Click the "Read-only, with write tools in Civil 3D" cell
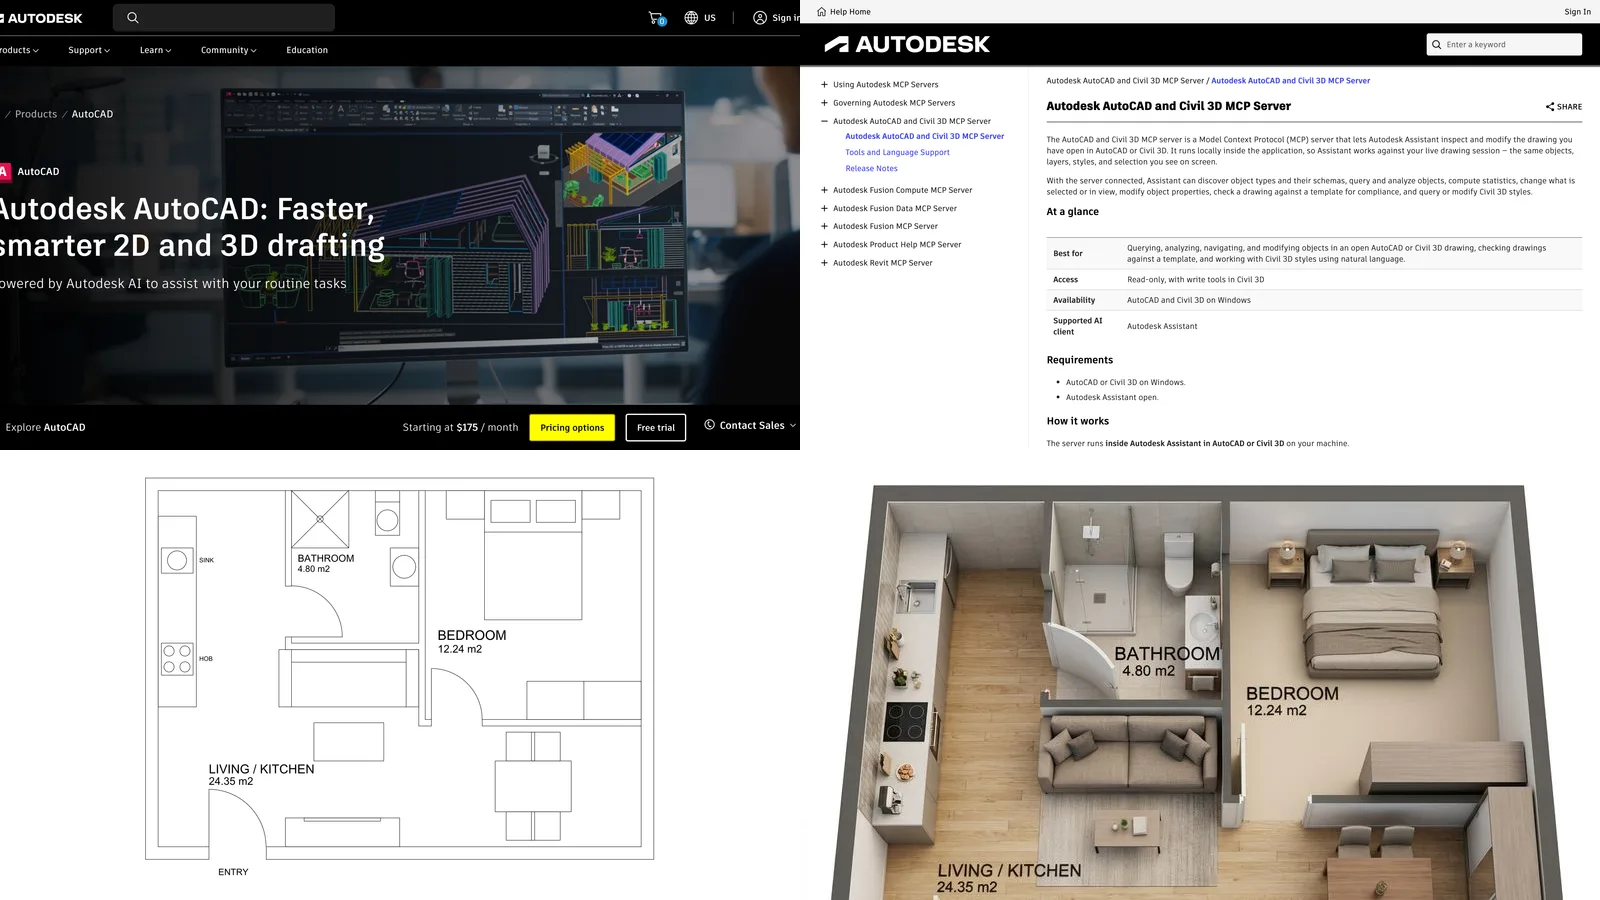1600x900 pixels. point(1195,280)
